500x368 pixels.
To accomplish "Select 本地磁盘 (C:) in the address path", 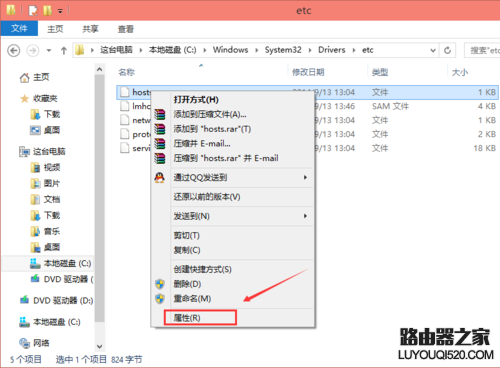I will click(x=172, y=50).
